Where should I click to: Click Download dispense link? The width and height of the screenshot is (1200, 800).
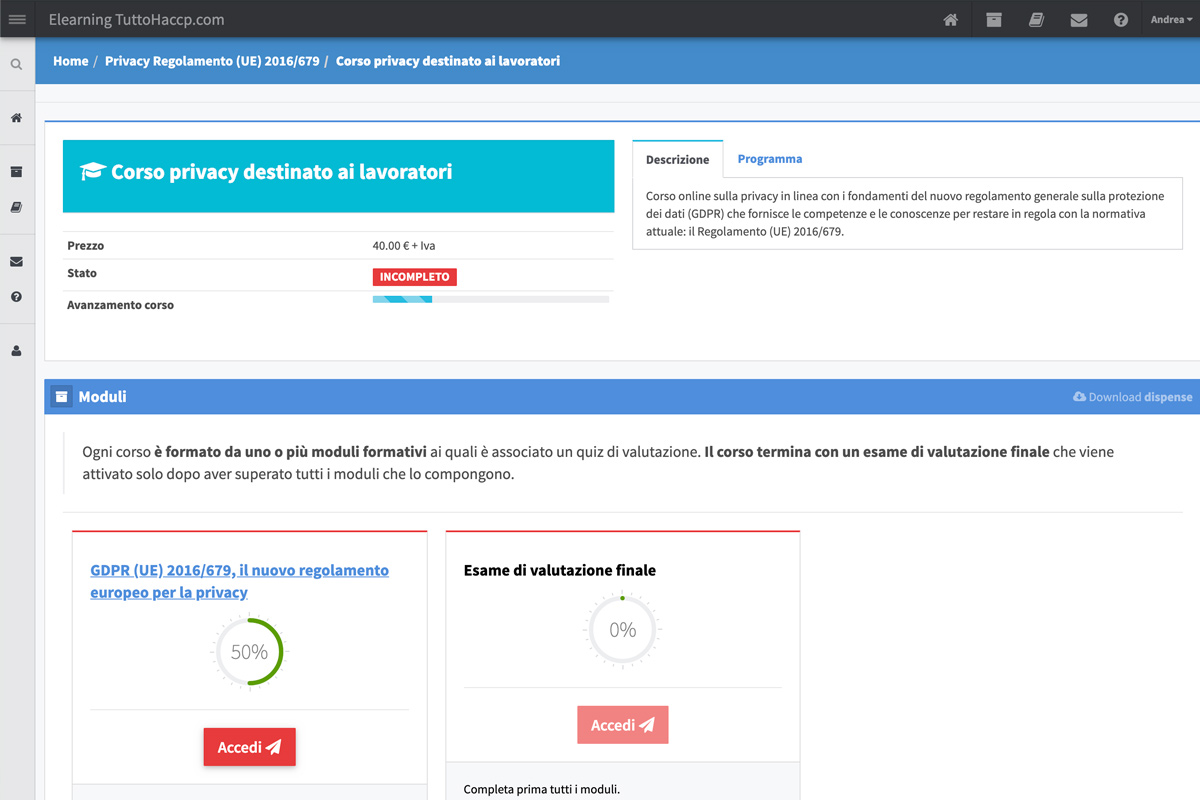pyautogui.click(x=1133, y=397)
